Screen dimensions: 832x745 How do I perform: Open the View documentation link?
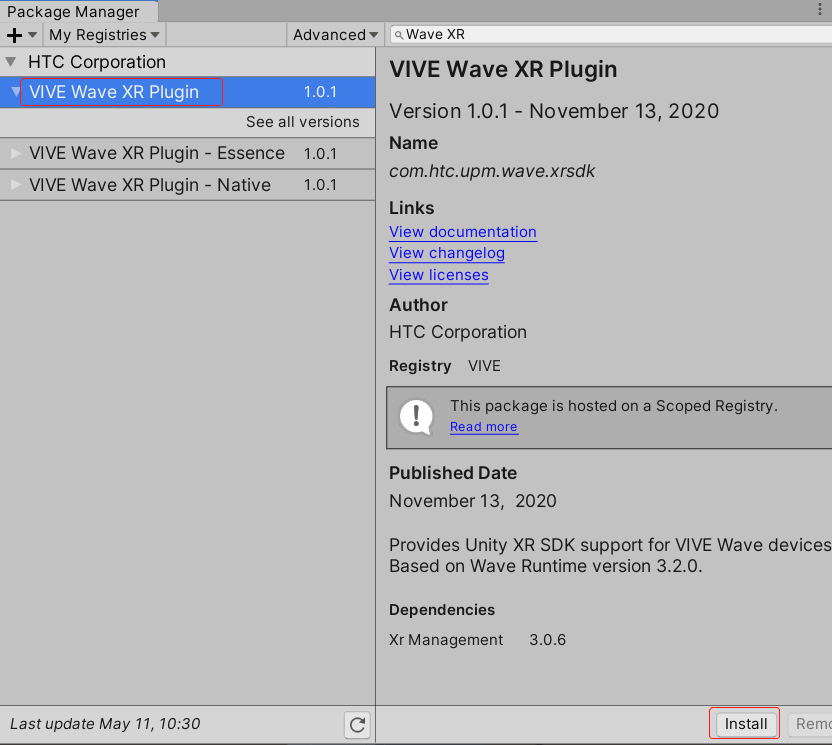462,232
